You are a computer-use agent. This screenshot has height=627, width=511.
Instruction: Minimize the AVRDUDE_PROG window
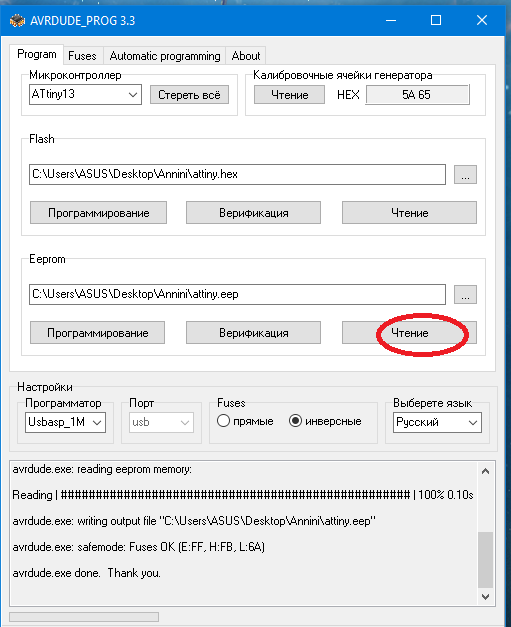(x=391, y=20)
